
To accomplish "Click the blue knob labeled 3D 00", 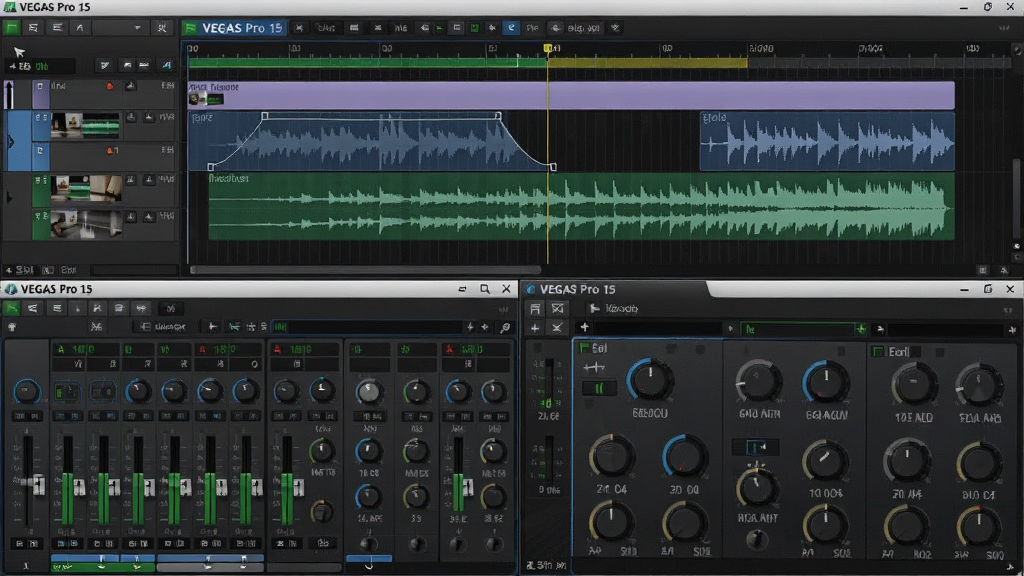I will [684, 457].
